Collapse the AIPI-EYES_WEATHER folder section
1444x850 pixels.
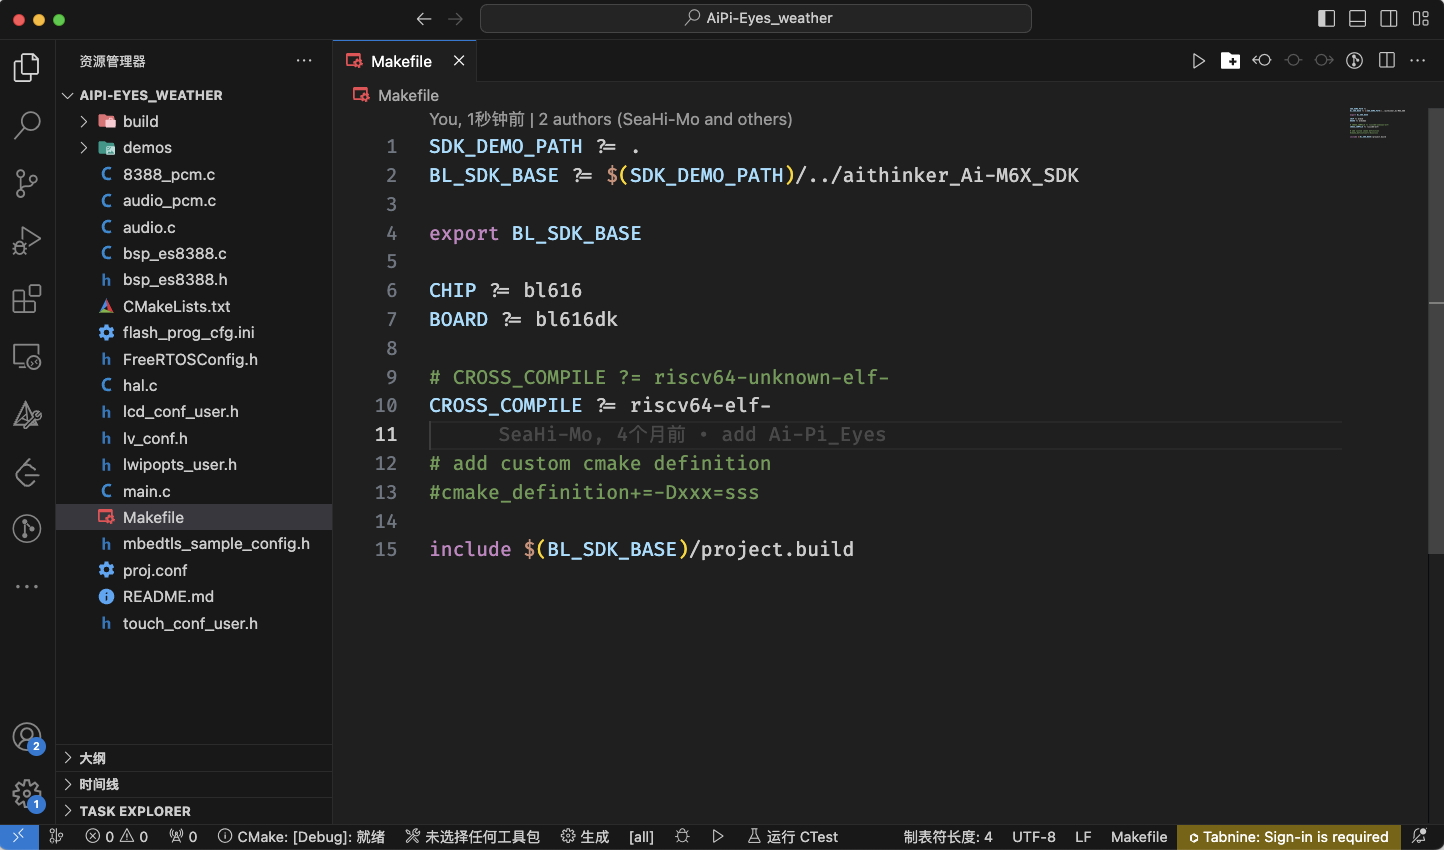click(x=194, y=95)
